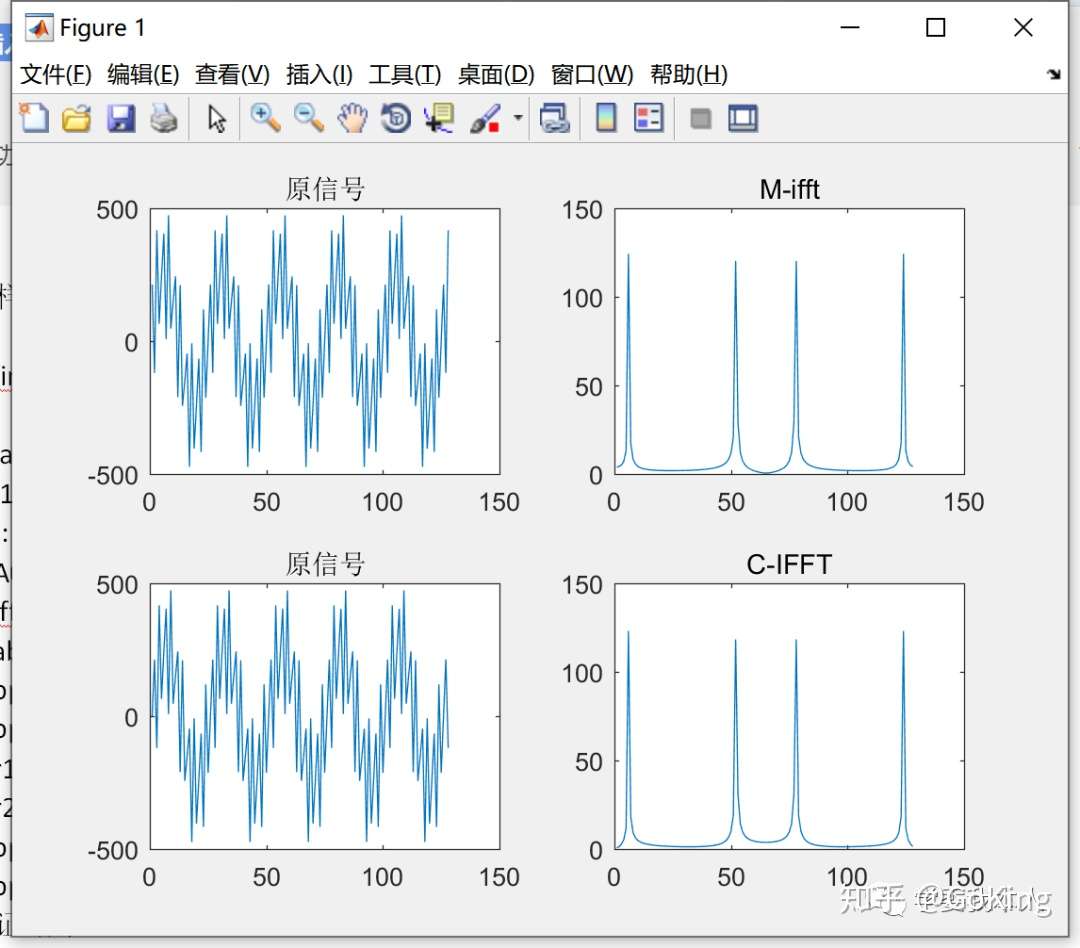Open file with the folder icon
The image size is (1080, 948).
point(76,118)
